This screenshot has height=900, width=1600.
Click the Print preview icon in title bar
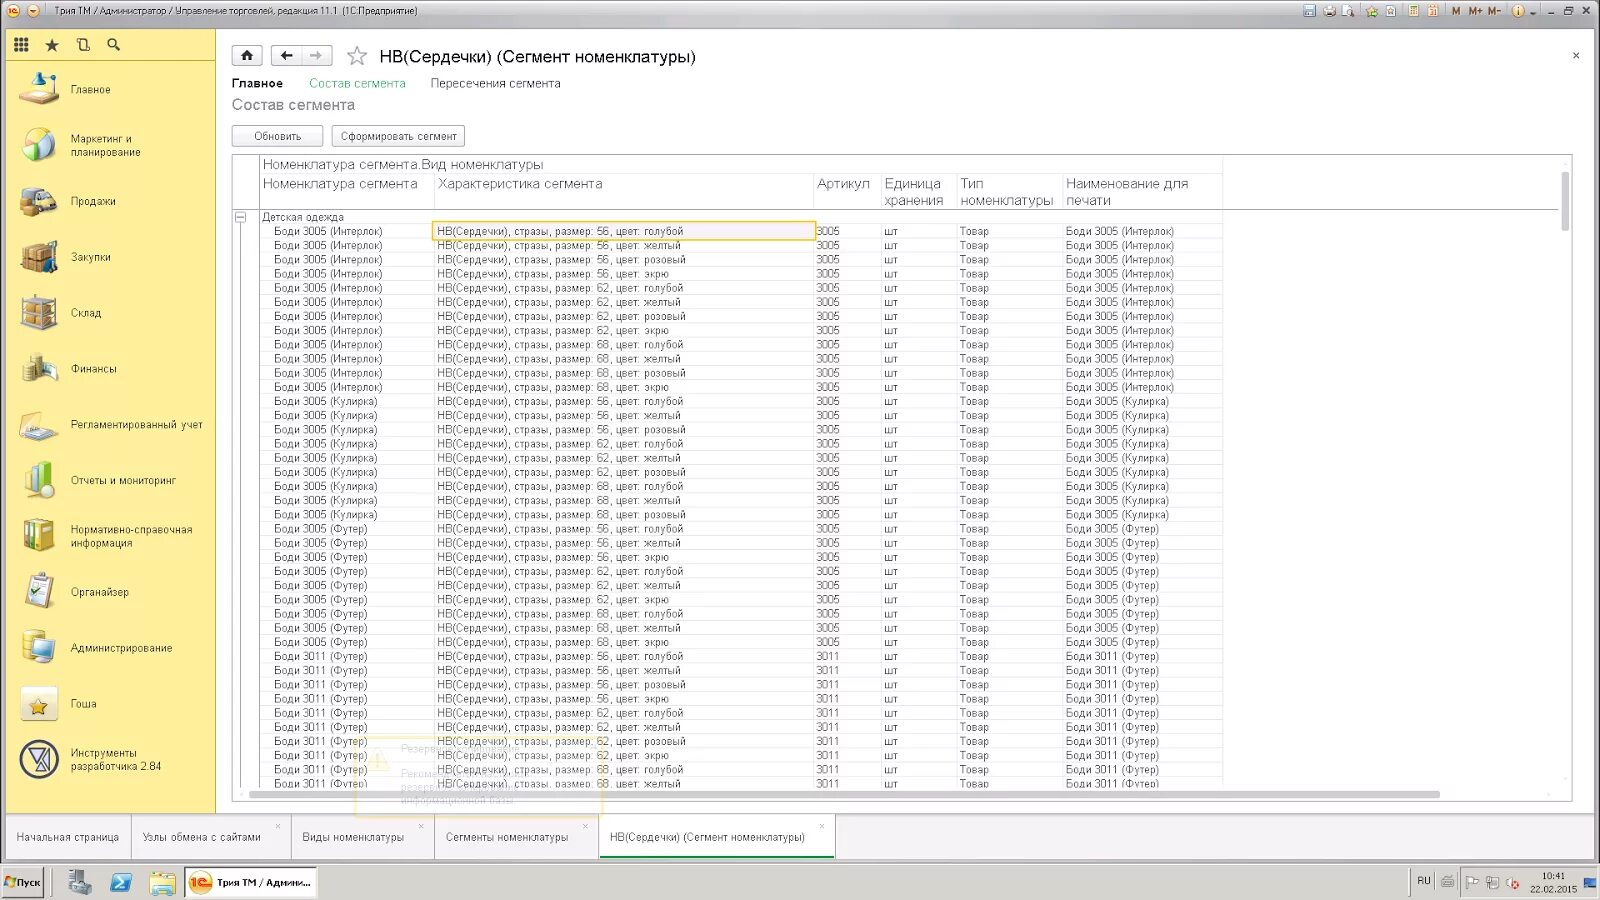(x=1348, y=11)
